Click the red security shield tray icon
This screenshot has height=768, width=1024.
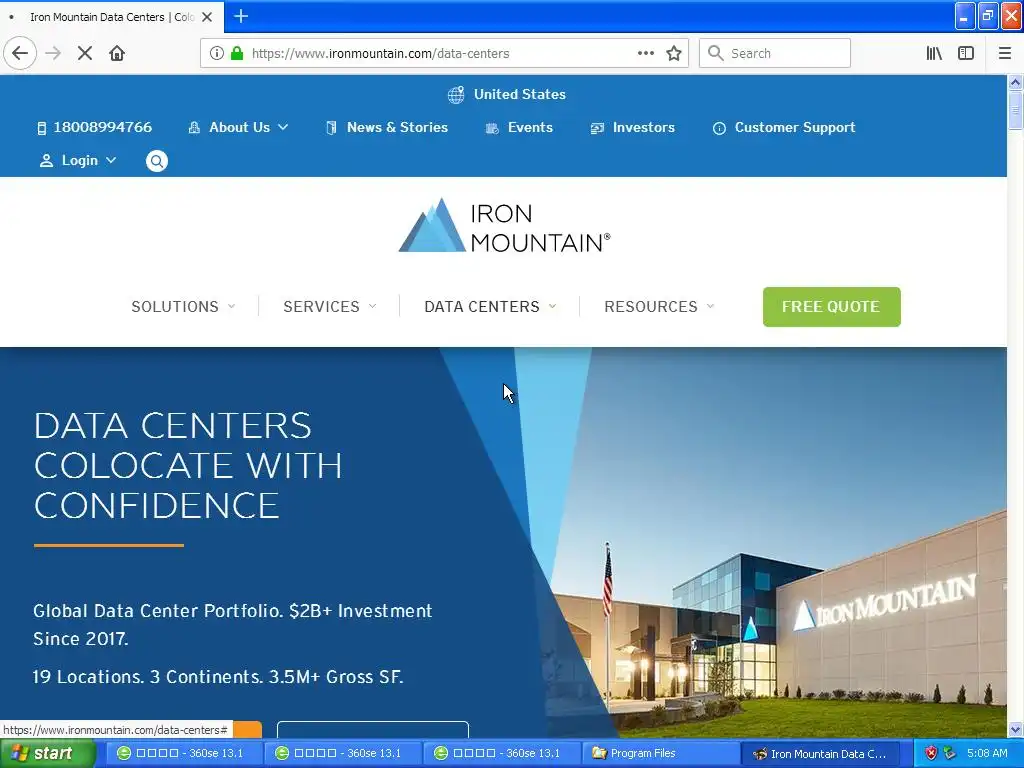(931, 753)
